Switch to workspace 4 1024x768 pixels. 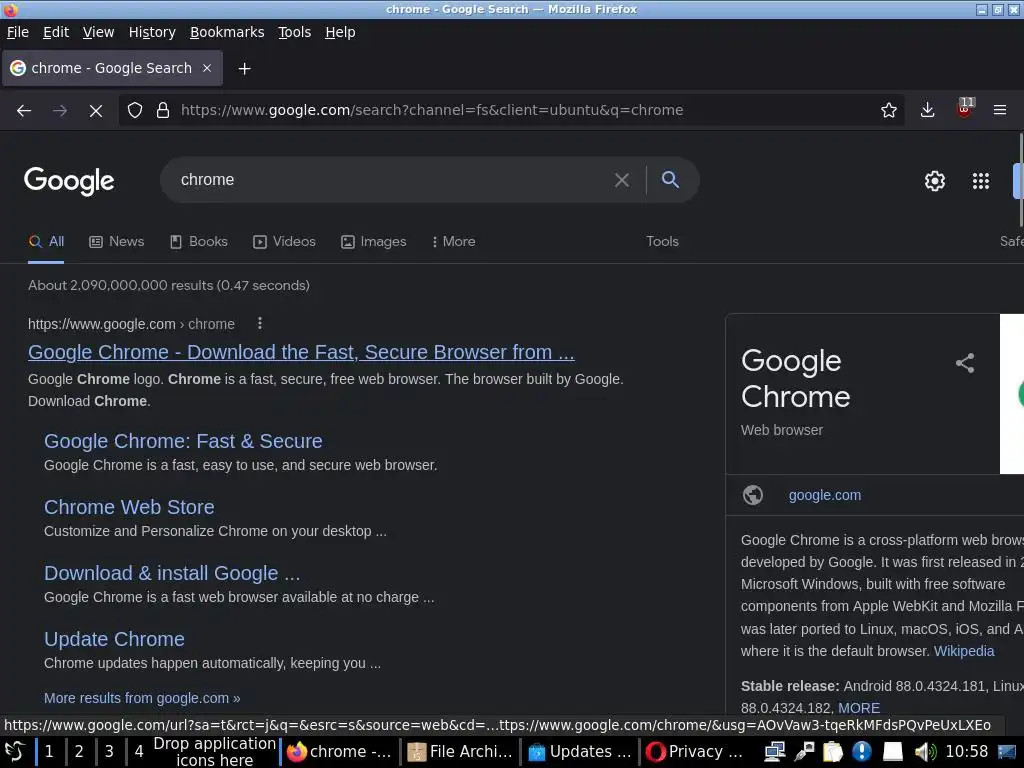tap(139, 752)
